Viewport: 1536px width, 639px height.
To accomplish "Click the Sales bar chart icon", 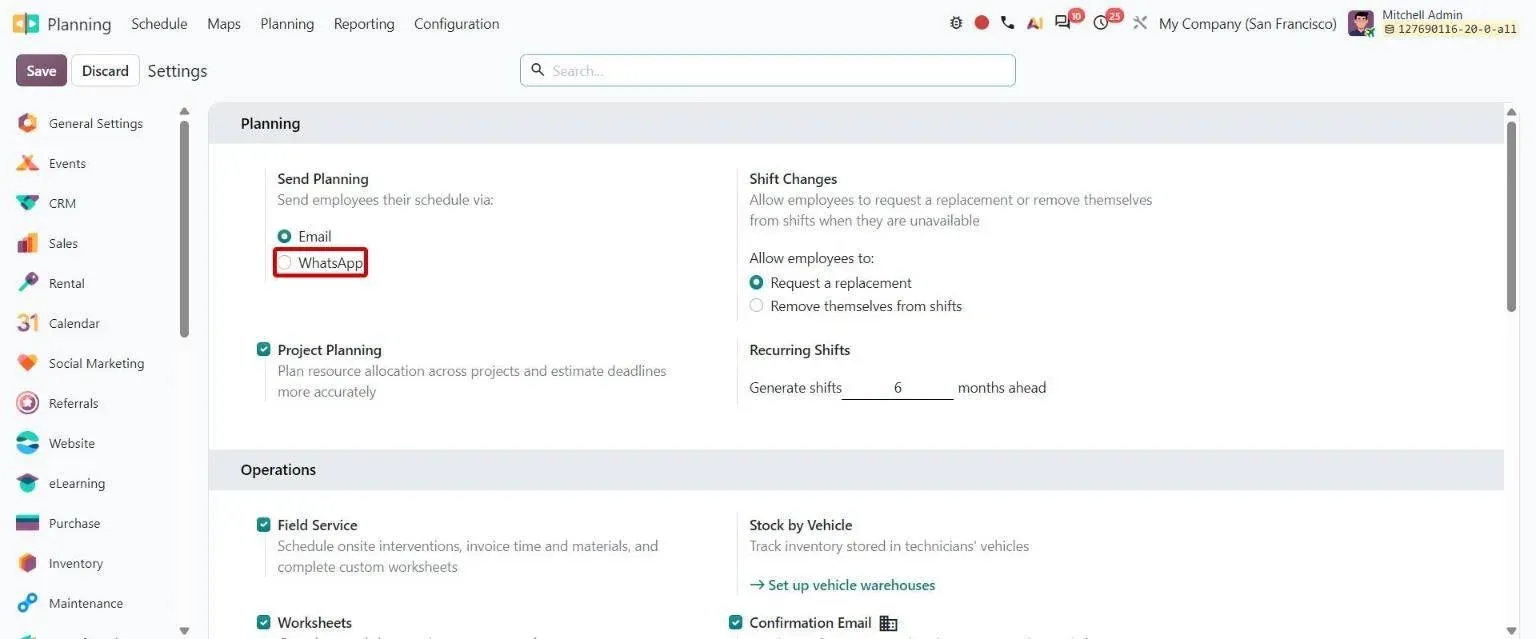I will click(28, 243).
